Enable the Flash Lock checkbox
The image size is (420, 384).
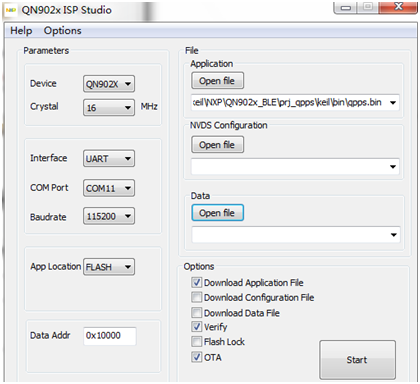coord(196,342)
